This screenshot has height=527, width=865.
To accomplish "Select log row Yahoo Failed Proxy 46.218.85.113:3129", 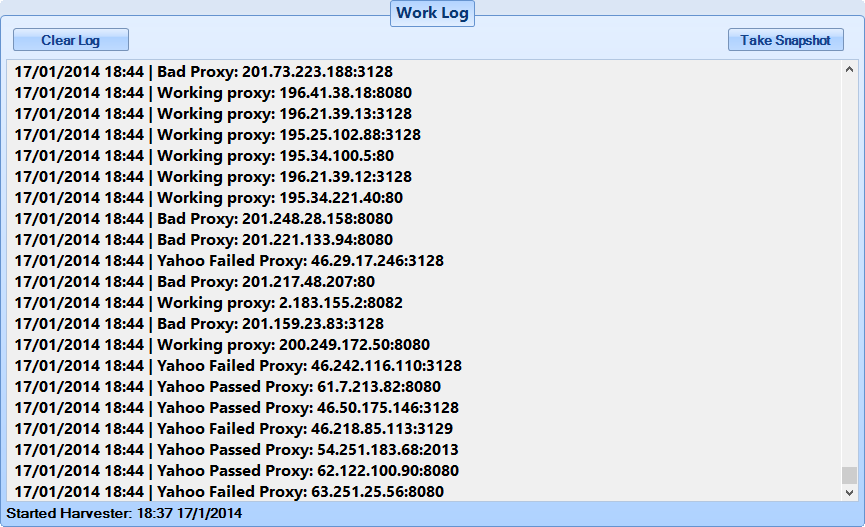I will pyautogui.click(x=234, y=428).
